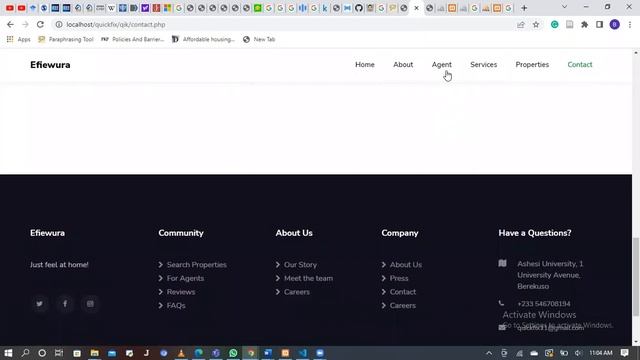Image resolution: width=640 pixels, height=360 pixels.
Task: Open the Paraphrasing Tool bookmark
Action: (66, 39)
